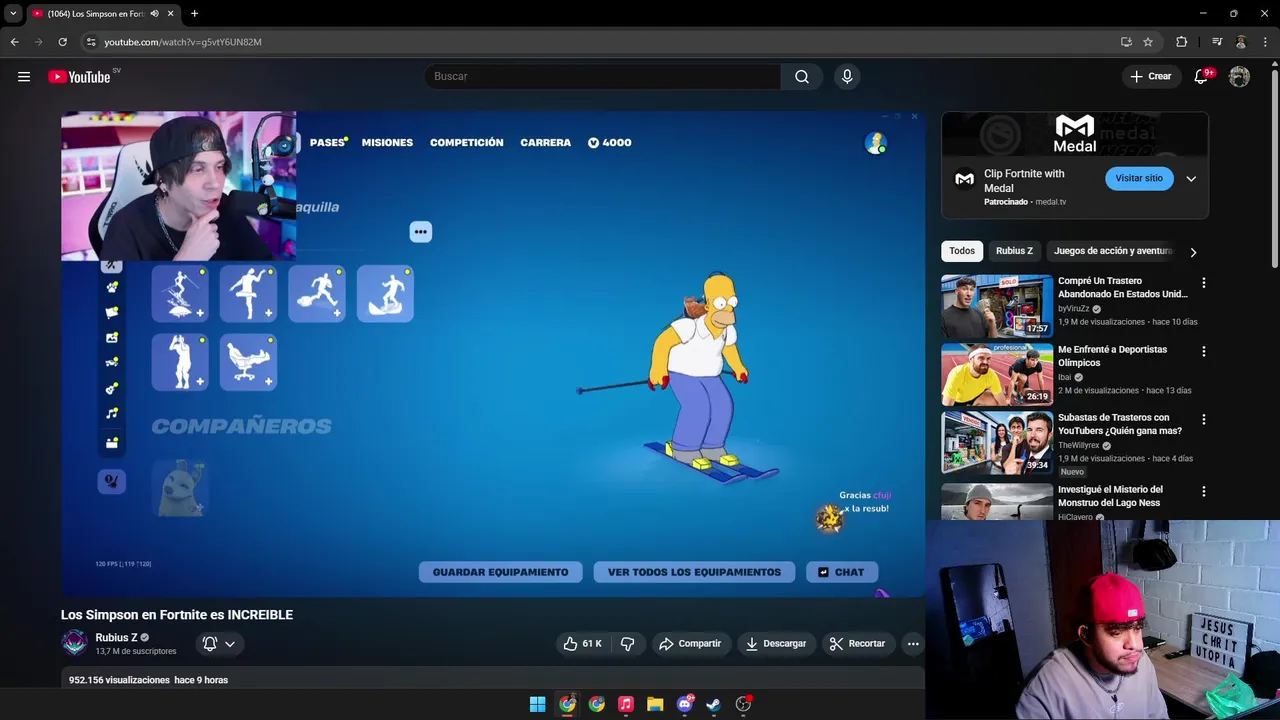Click the YouTube logo to go home

79,77
